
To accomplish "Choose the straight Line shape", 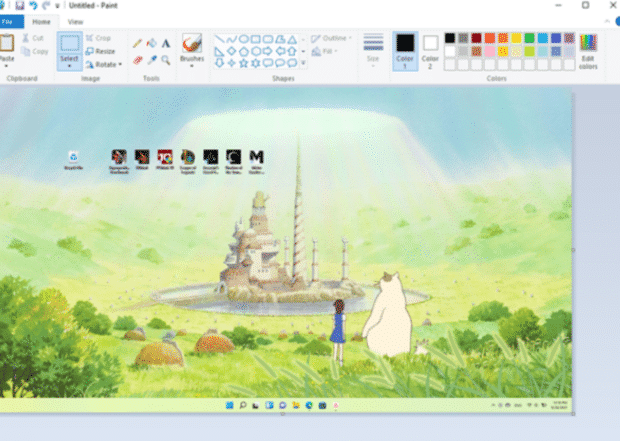I will click(219, 39).
